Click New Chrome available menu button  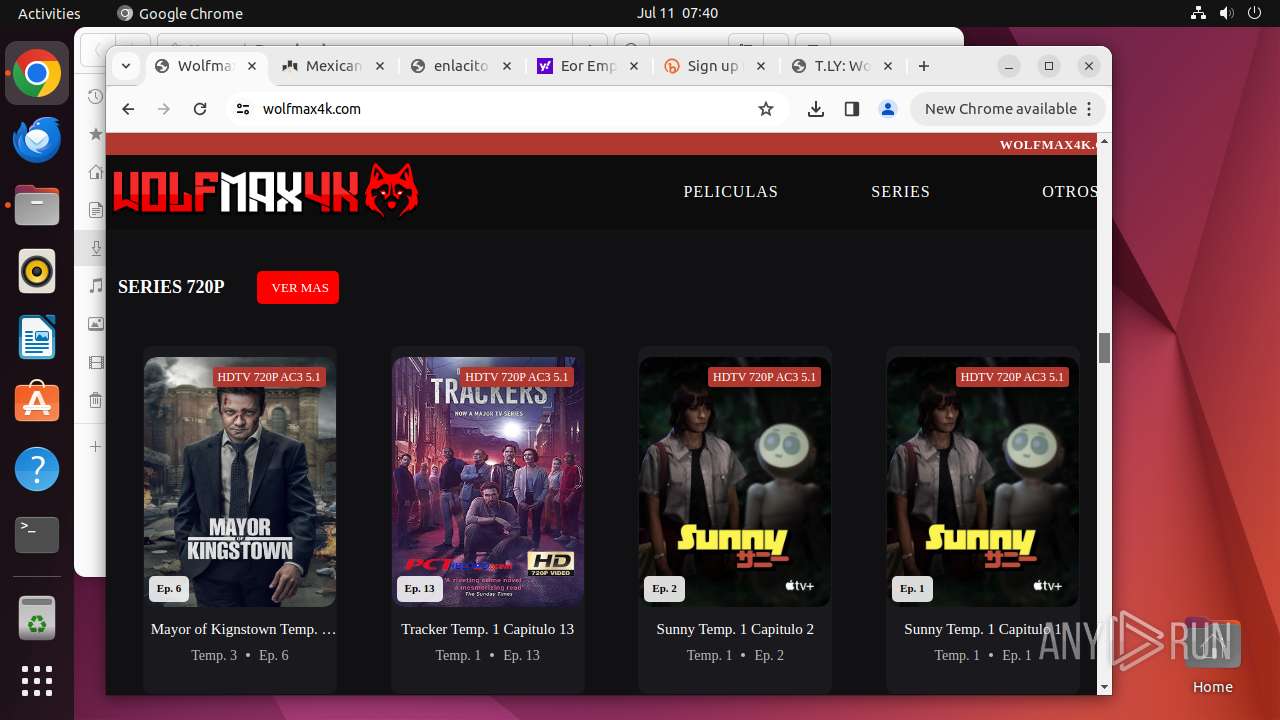pyautogui.click(x=1007, y=109)
